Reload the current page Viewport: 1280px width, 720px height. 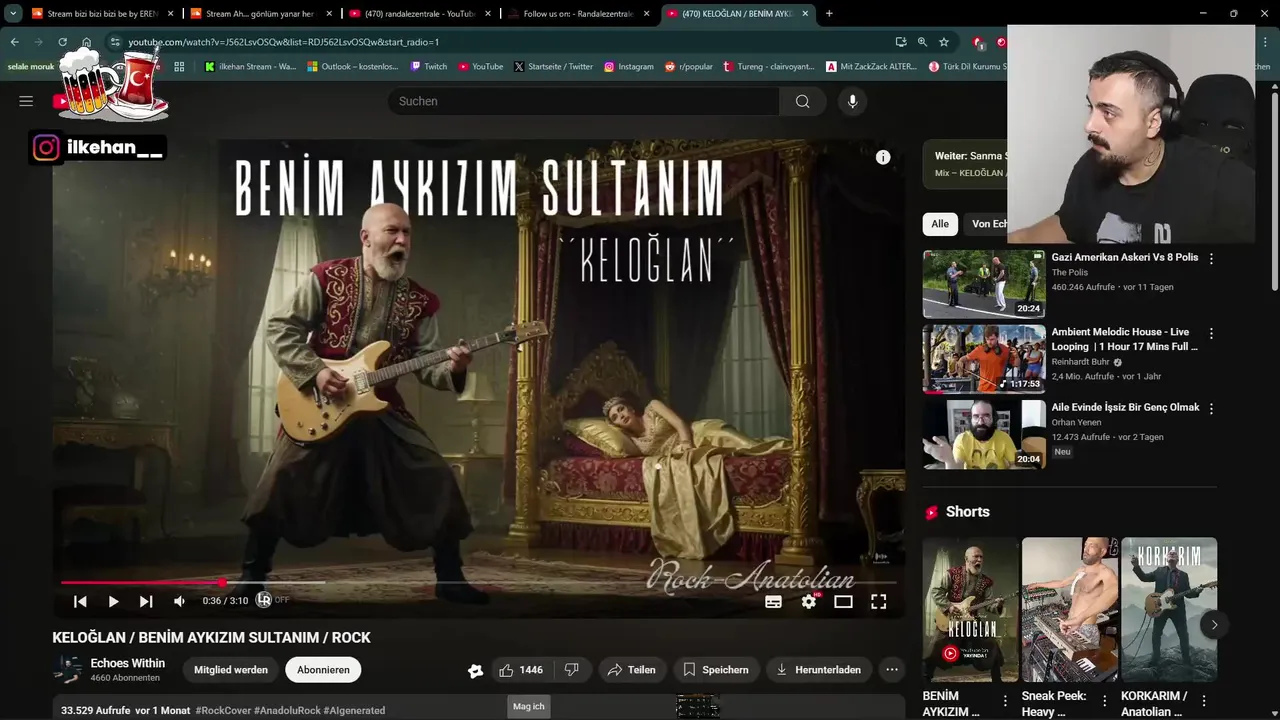pyautogui.click(x=62, y=42)
